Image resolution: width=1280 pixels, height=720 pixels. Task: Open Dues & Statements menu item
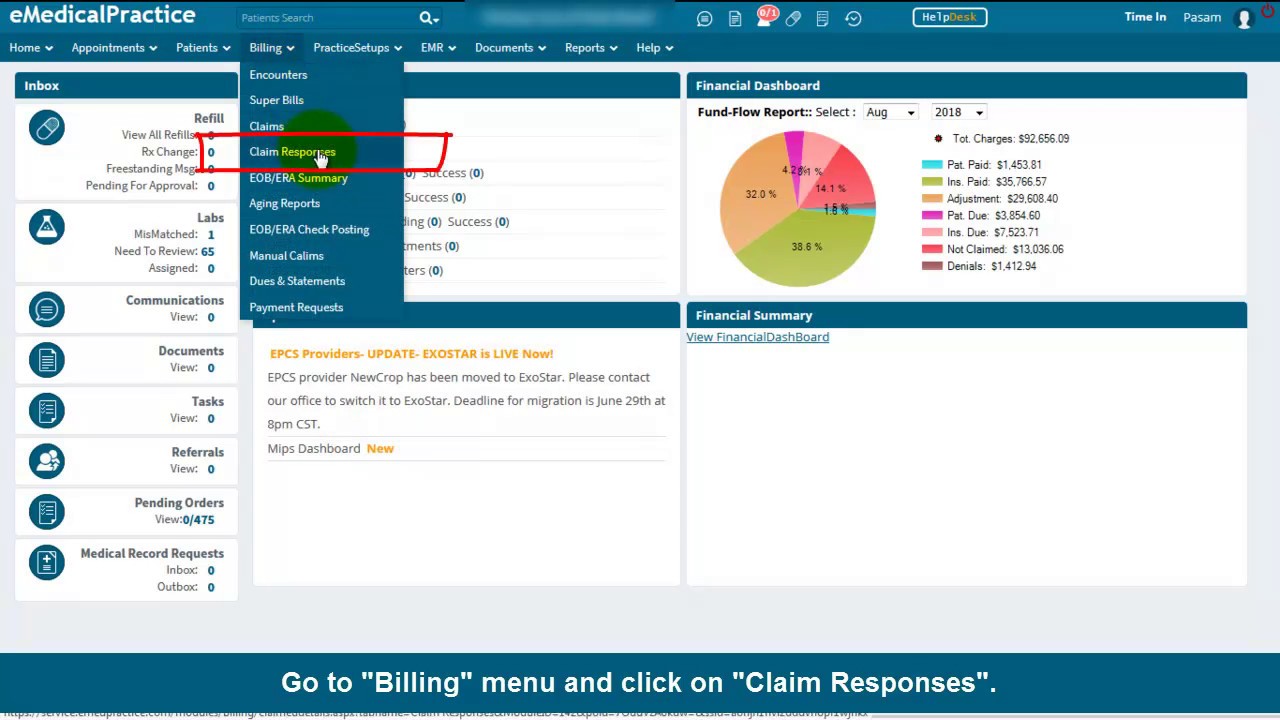point(297,281)
